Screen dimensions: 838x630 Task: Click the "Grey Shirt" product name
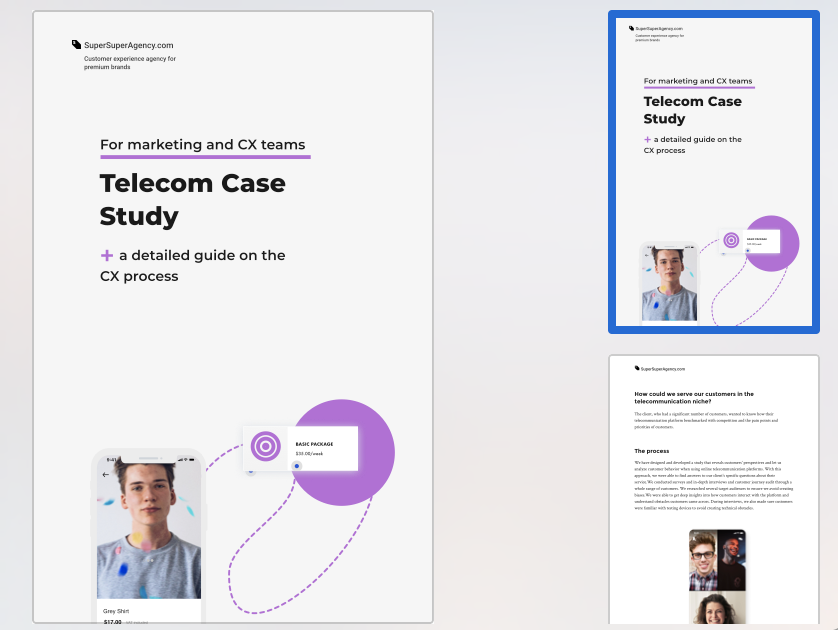point(116,610)
